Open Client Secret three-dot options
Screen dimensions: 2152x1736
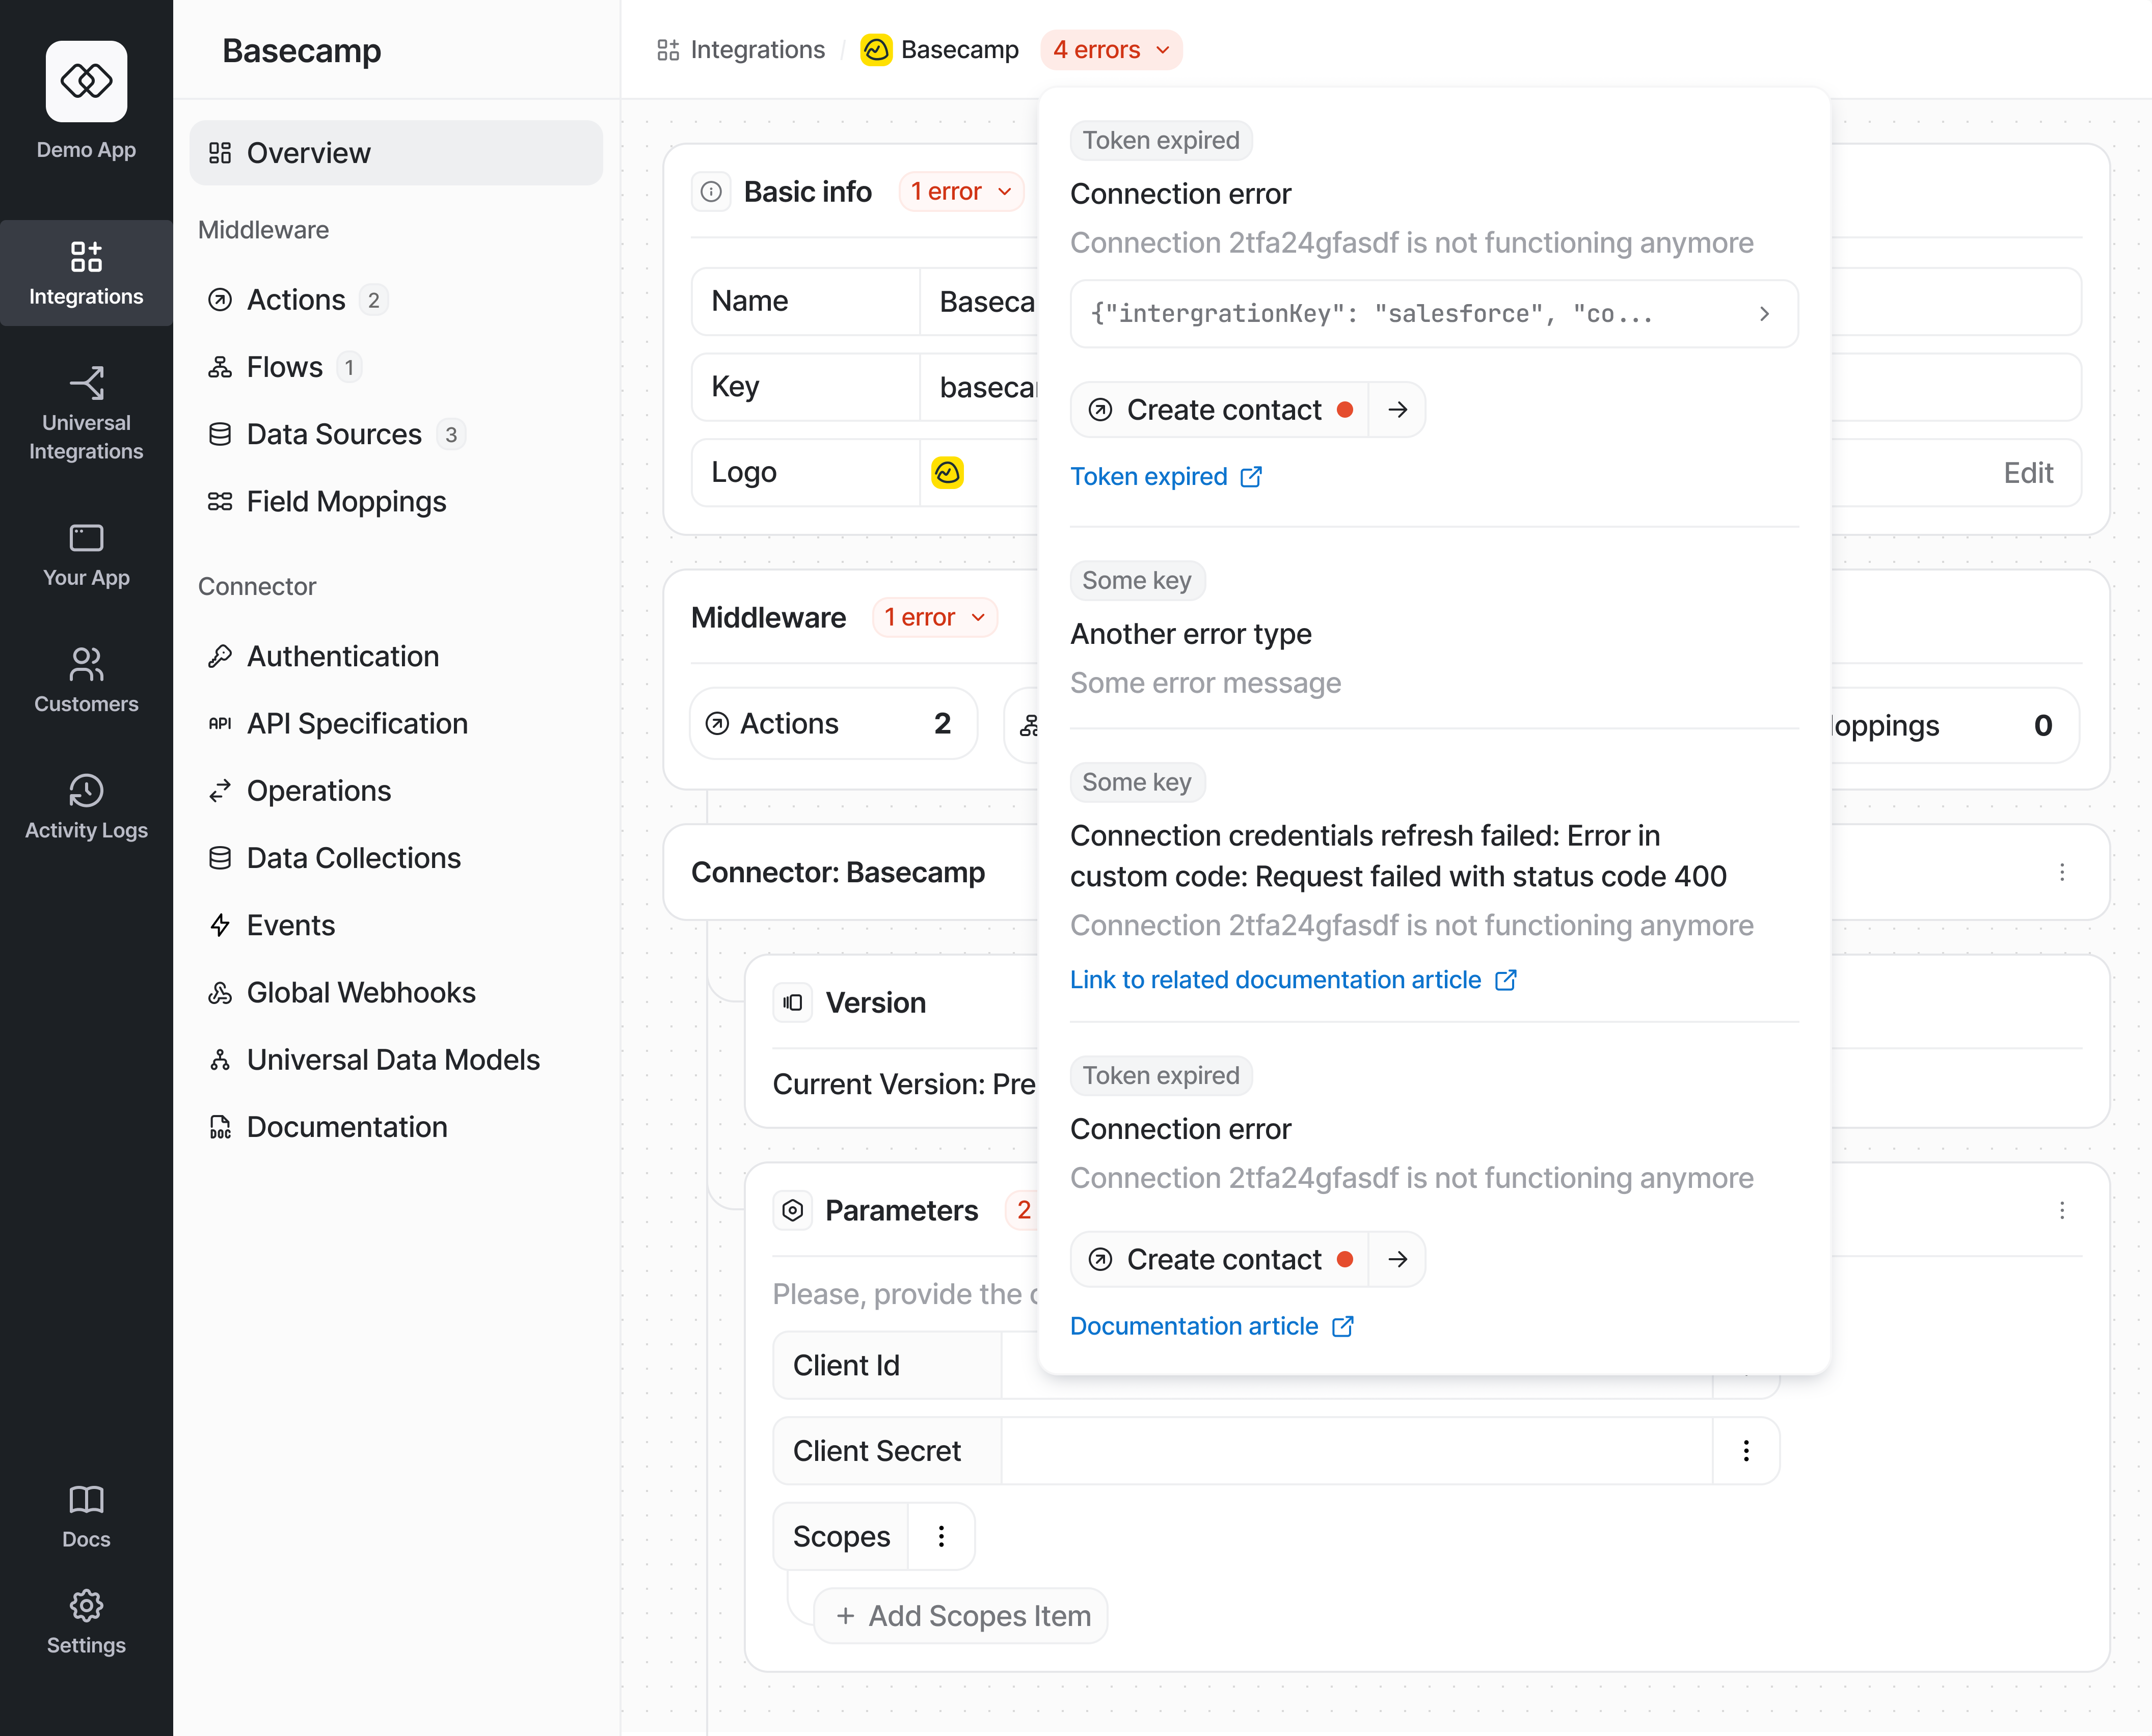[1745, 1451]
